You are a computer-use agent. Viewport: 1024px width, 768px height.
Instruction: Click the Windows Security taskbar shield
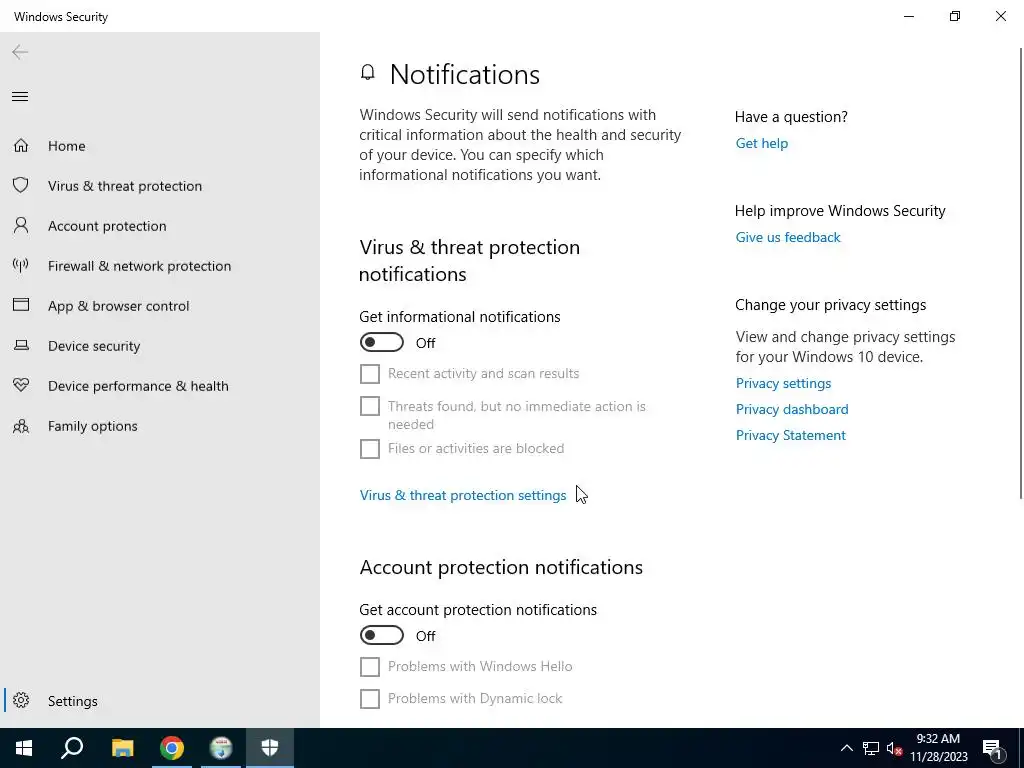pyautogui.click(x=270, y=748)
